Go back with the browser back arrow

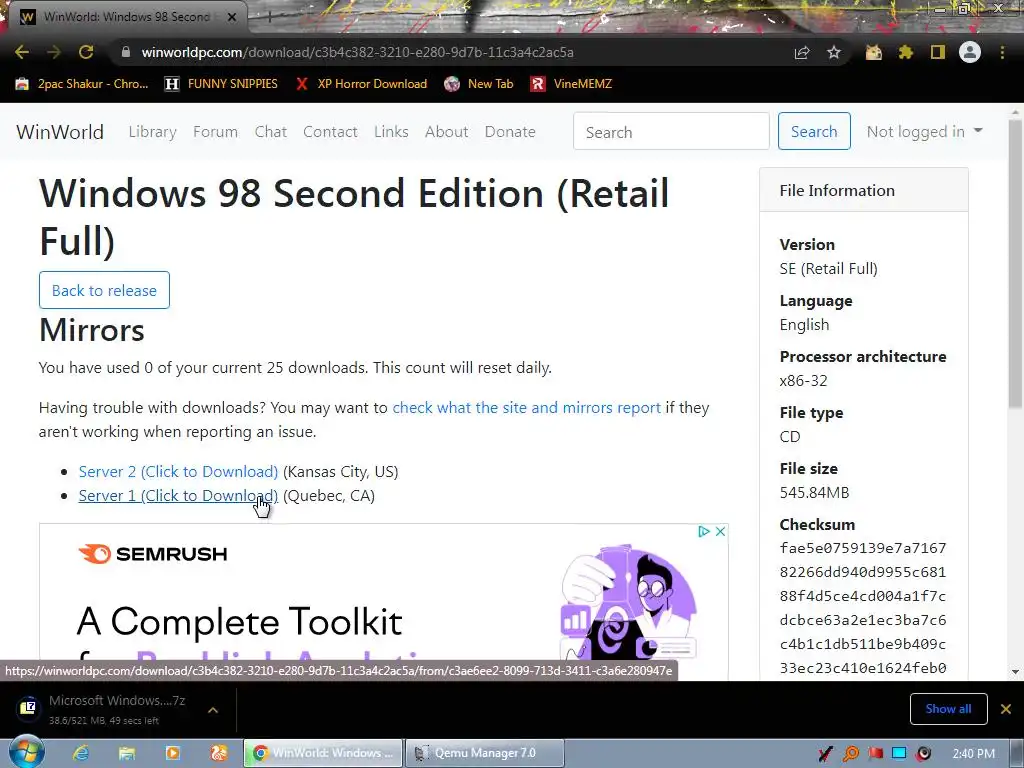22,52
